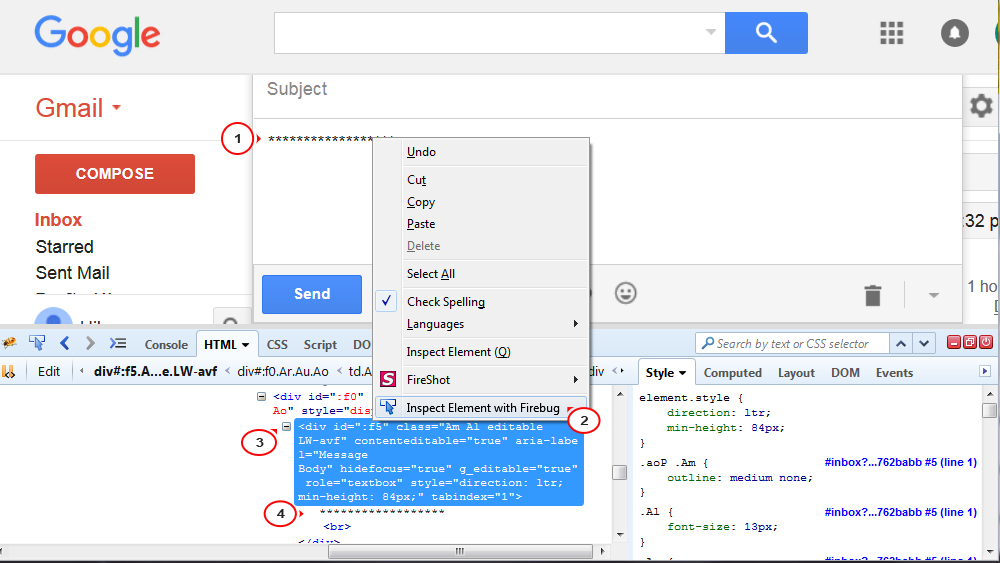1000x563 pixels.
Task: Toggle Break On Mutate icon beside Edit
Action: (8, 371)
